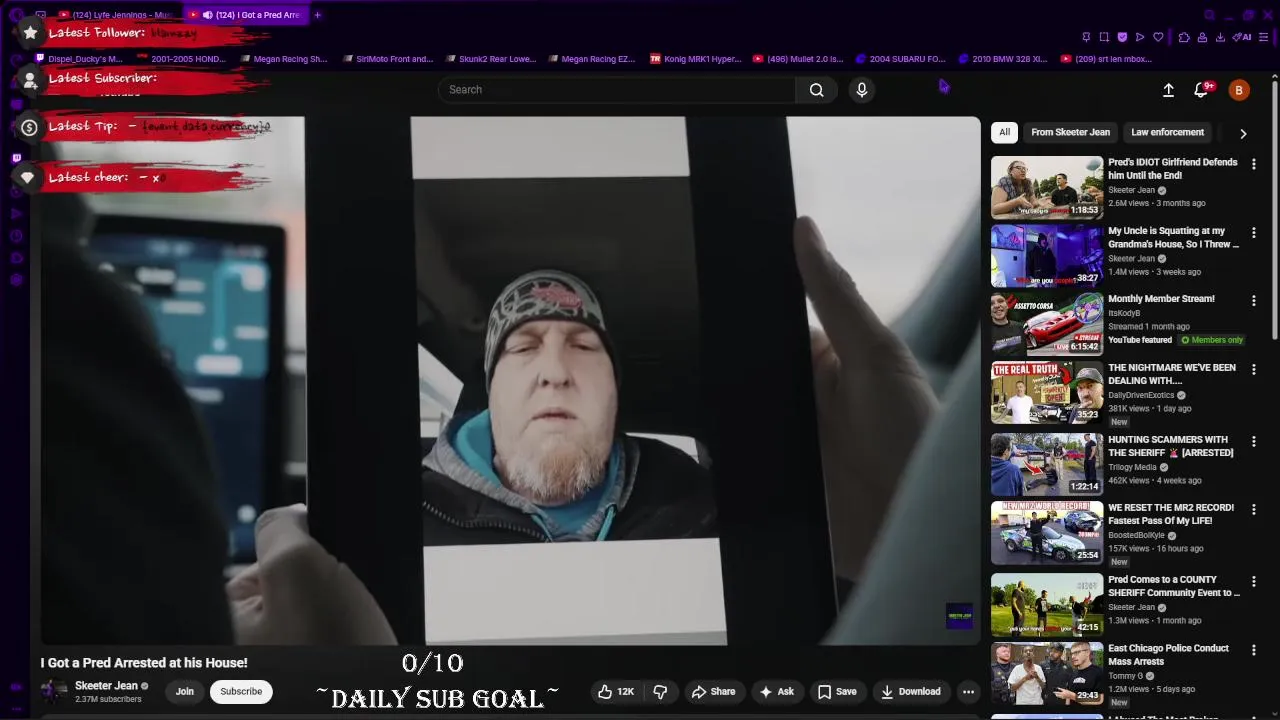Open the extensions cube icon
Viewport: 1280px width, 720px height.
pyautogui.click(x=1184, y=37)
